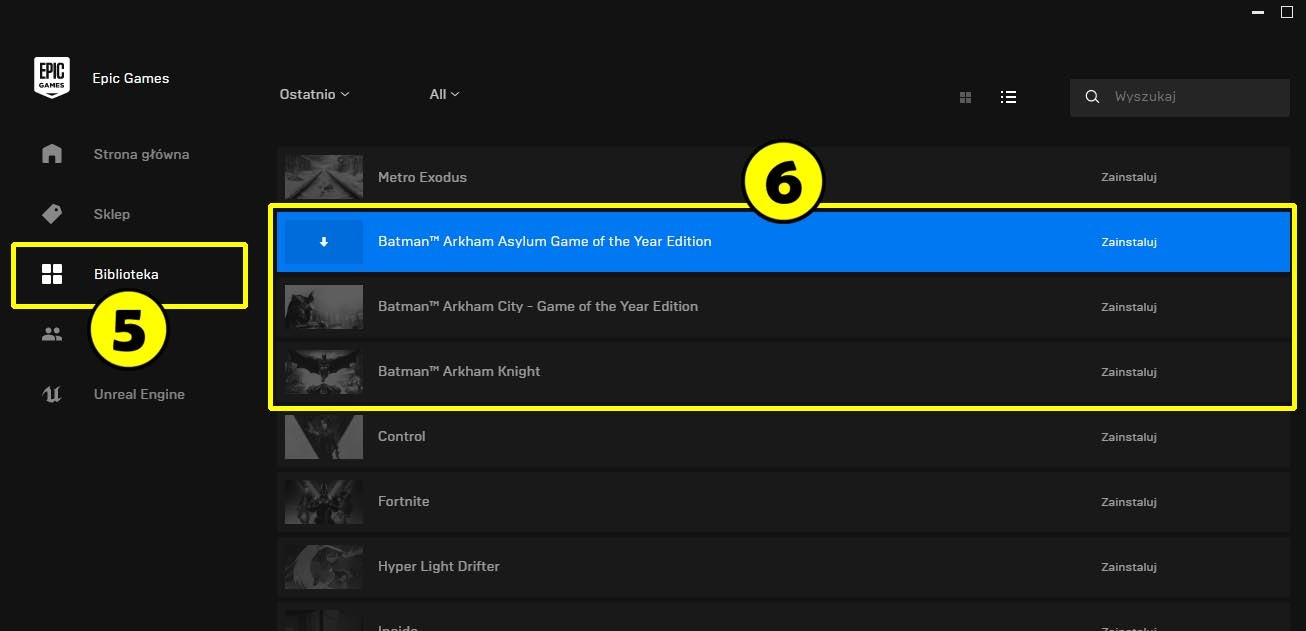Click Zainstaluj for Batman Arkham City
Screen dimensions: 1306x631
[1129, 307]
